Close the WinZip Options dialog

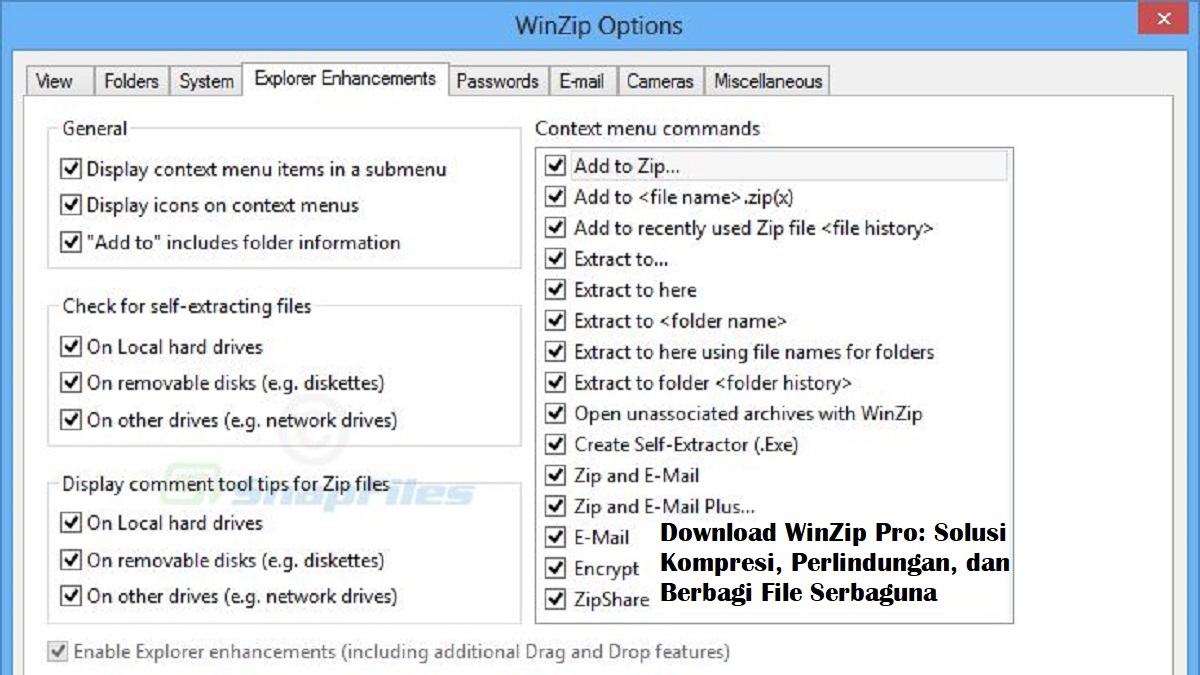(x=1163, y=18)
